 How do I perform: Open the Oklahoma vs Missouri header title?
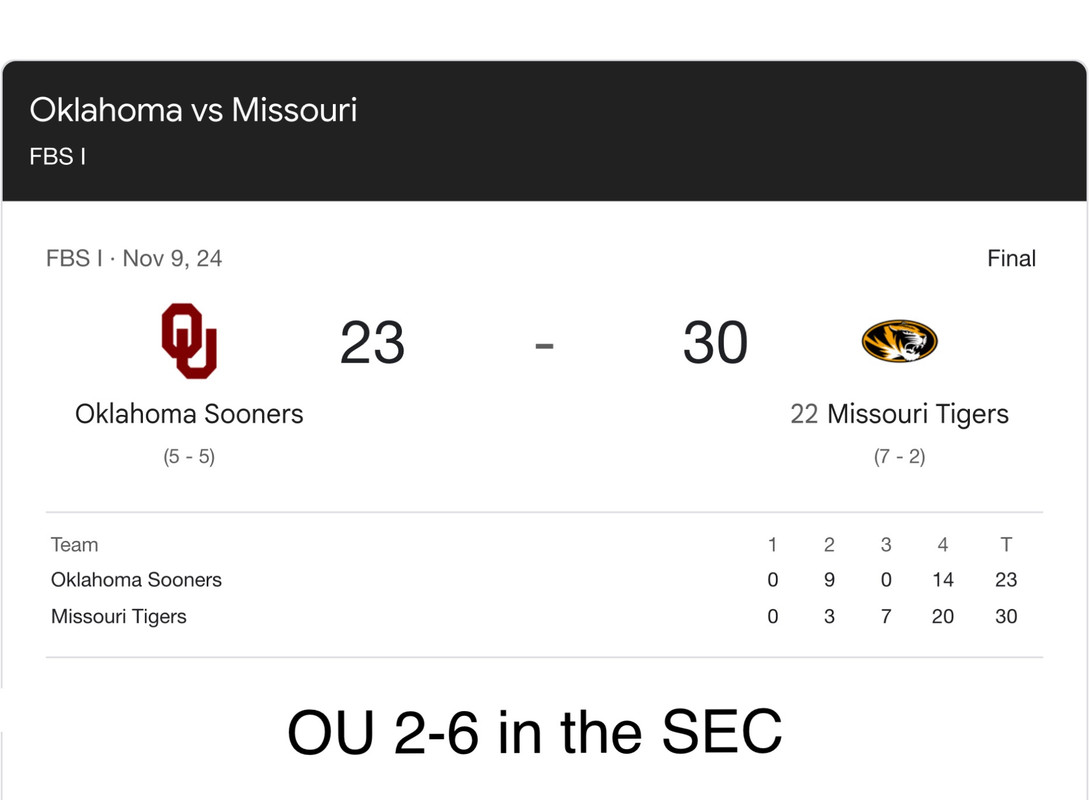point(193,109)
